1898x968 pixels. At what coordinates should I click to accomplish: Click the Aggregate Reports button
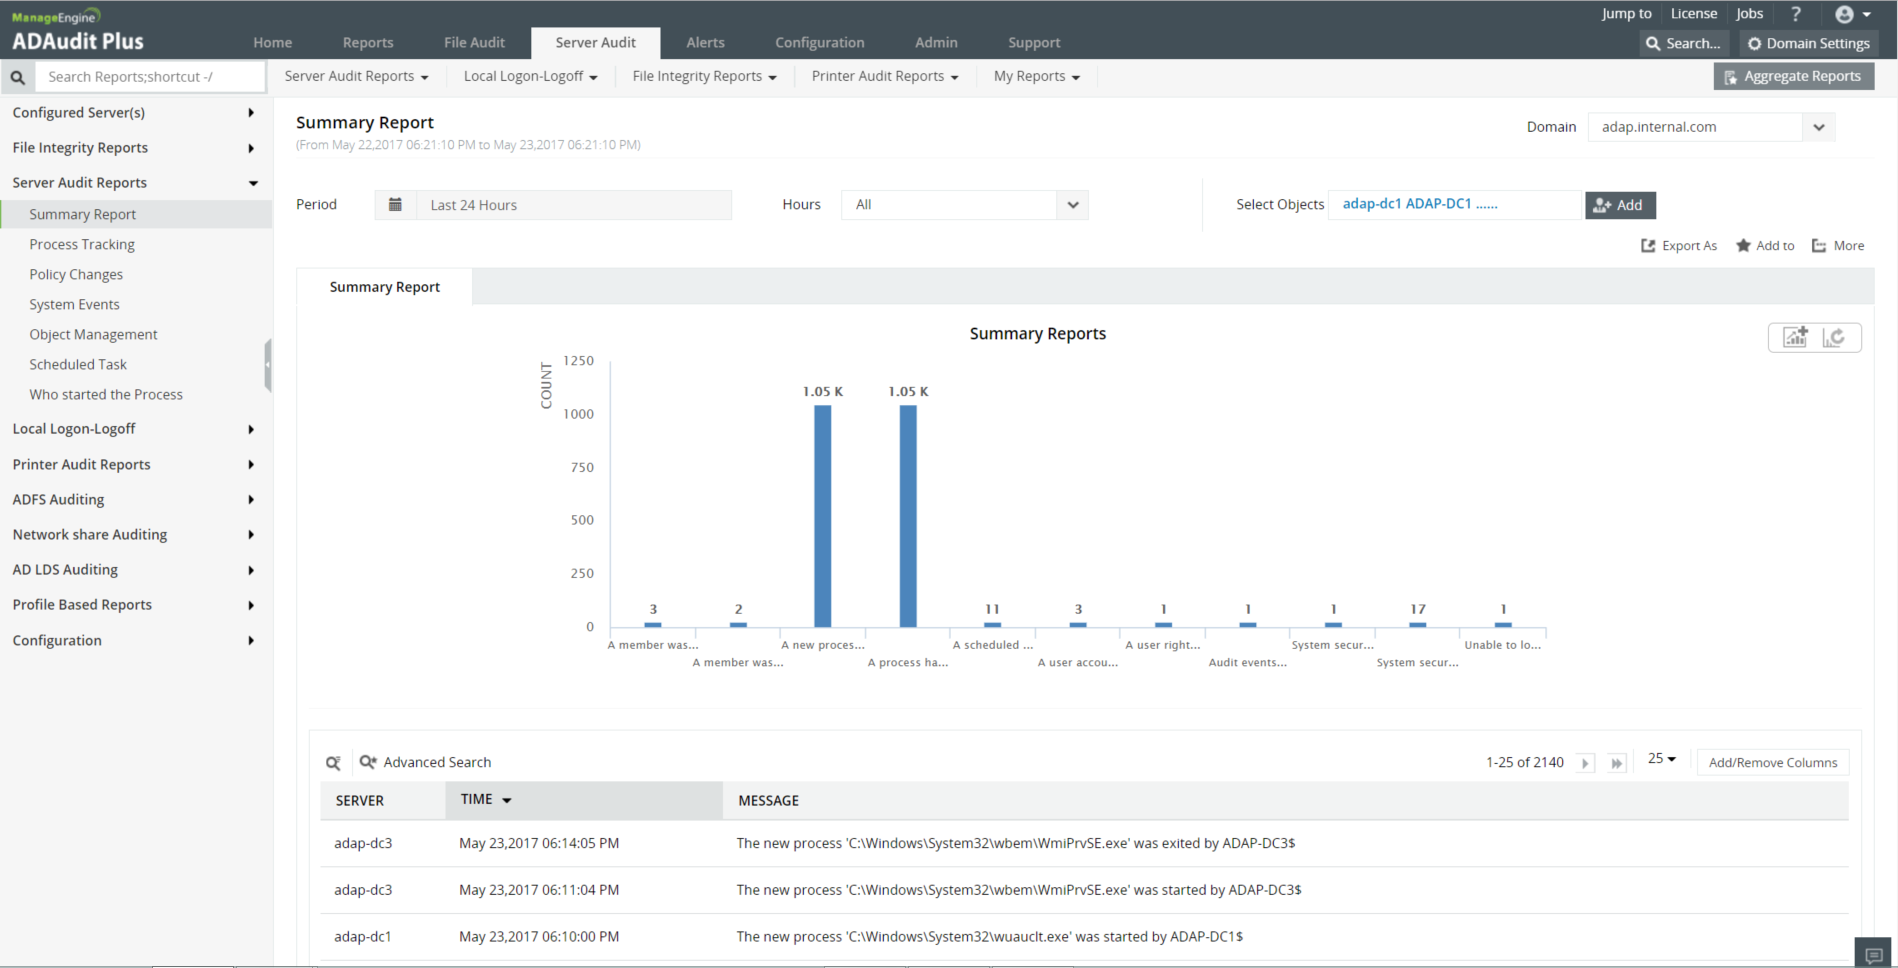pos(1793,77)
